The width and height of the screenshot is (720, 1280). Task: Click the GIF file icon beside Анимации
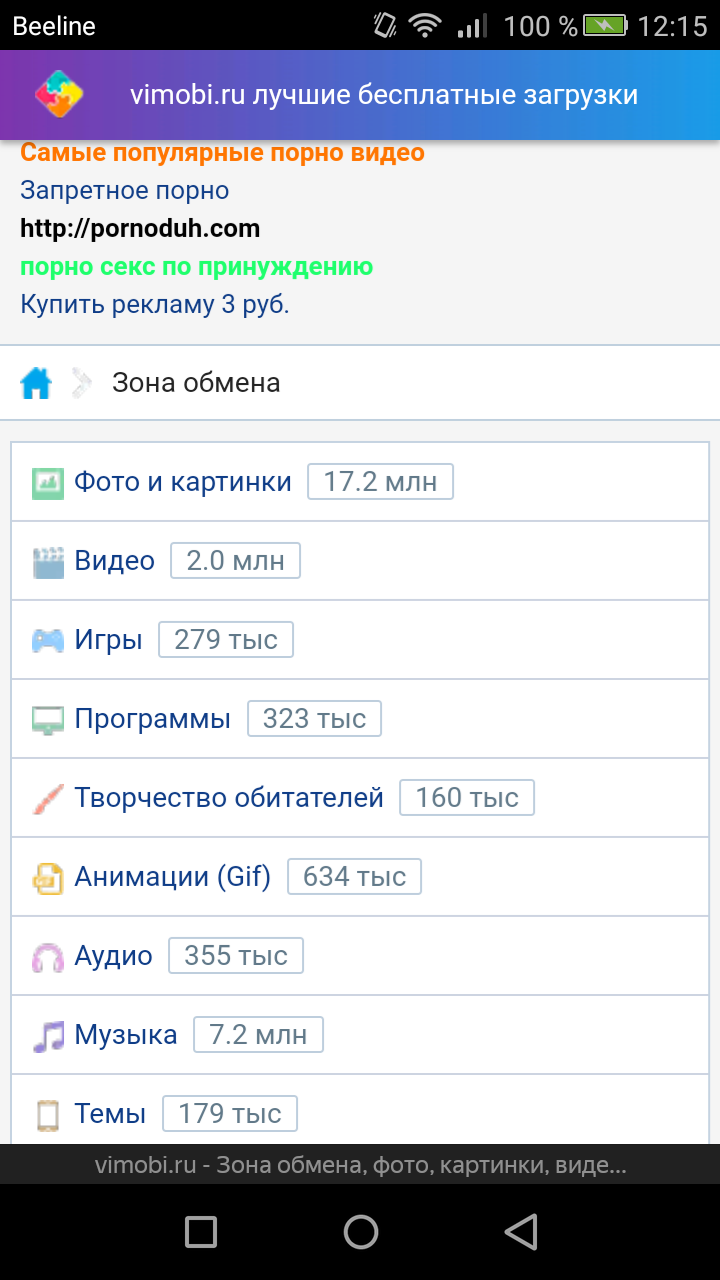coord(47,878)
